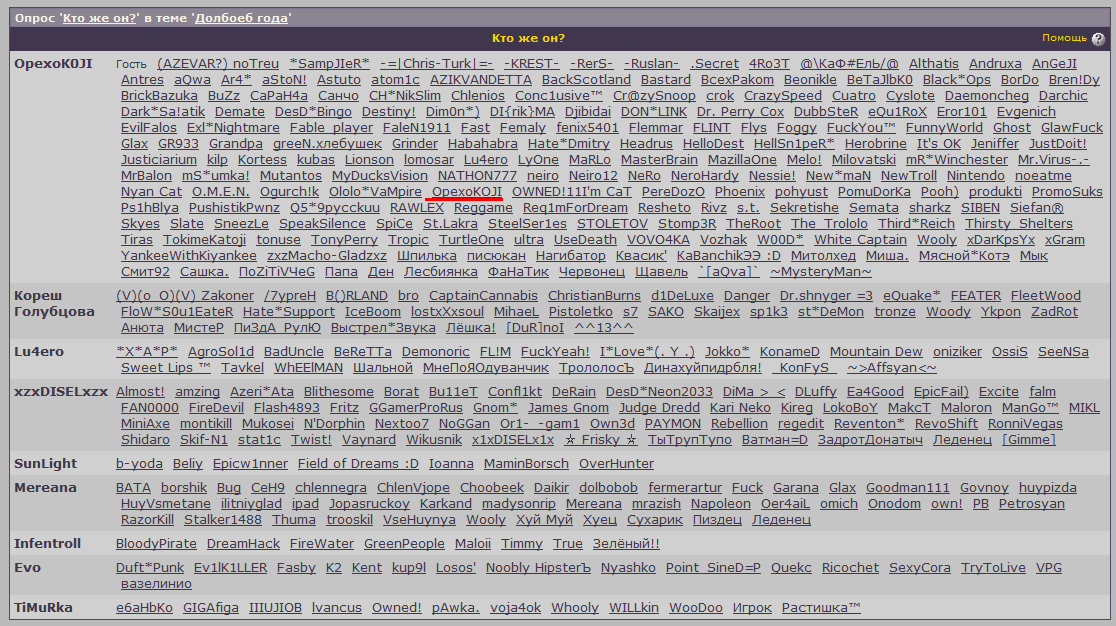Select poll option label 'TiMuRka'
This screenshot has height=626, width=1116.
pos(43,608)
